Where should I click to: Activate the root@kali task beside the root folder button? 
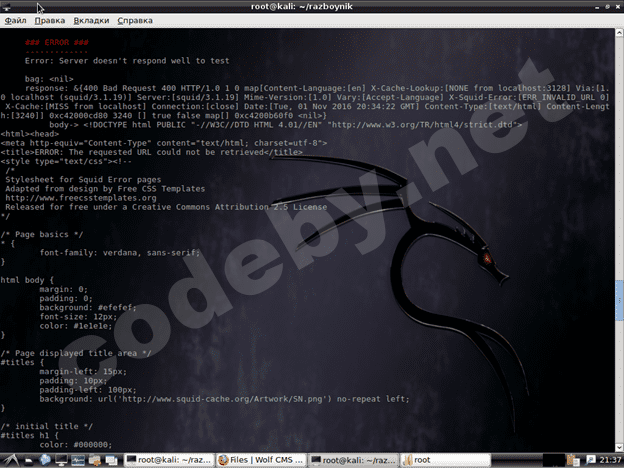click(354, 460)
